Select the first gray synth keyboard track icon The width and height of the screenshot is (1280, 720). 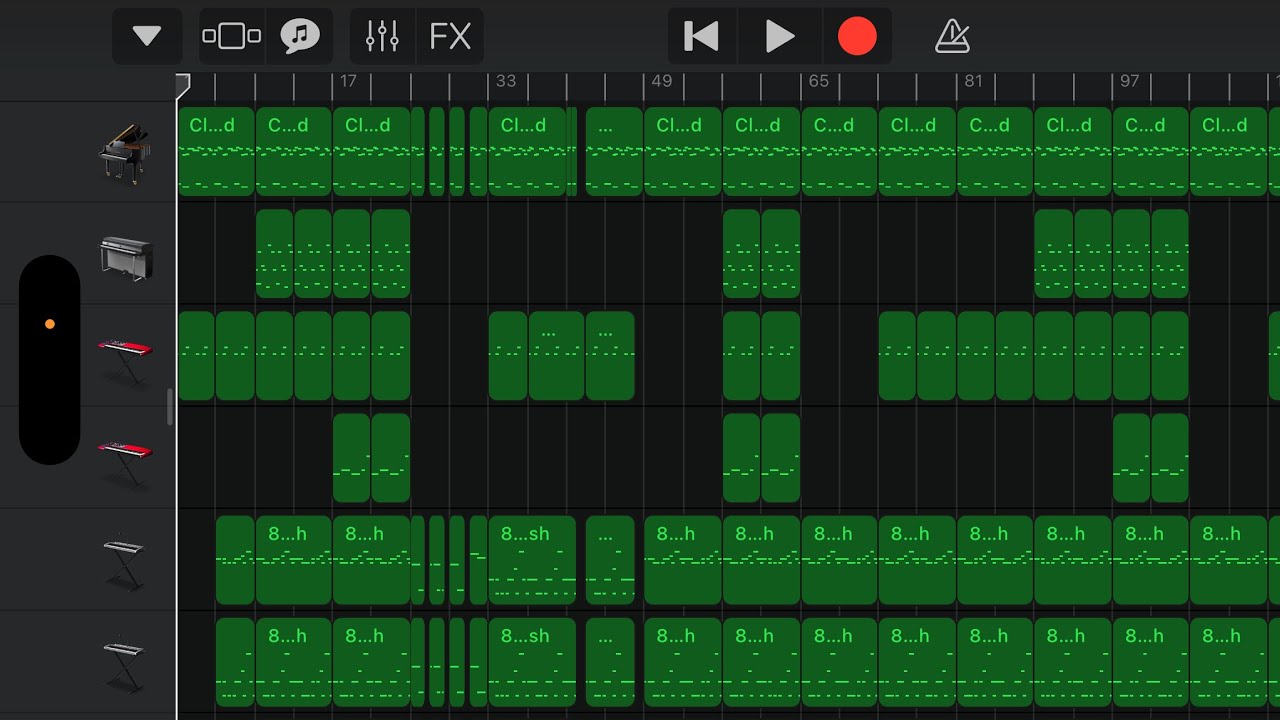click(125, 562)
